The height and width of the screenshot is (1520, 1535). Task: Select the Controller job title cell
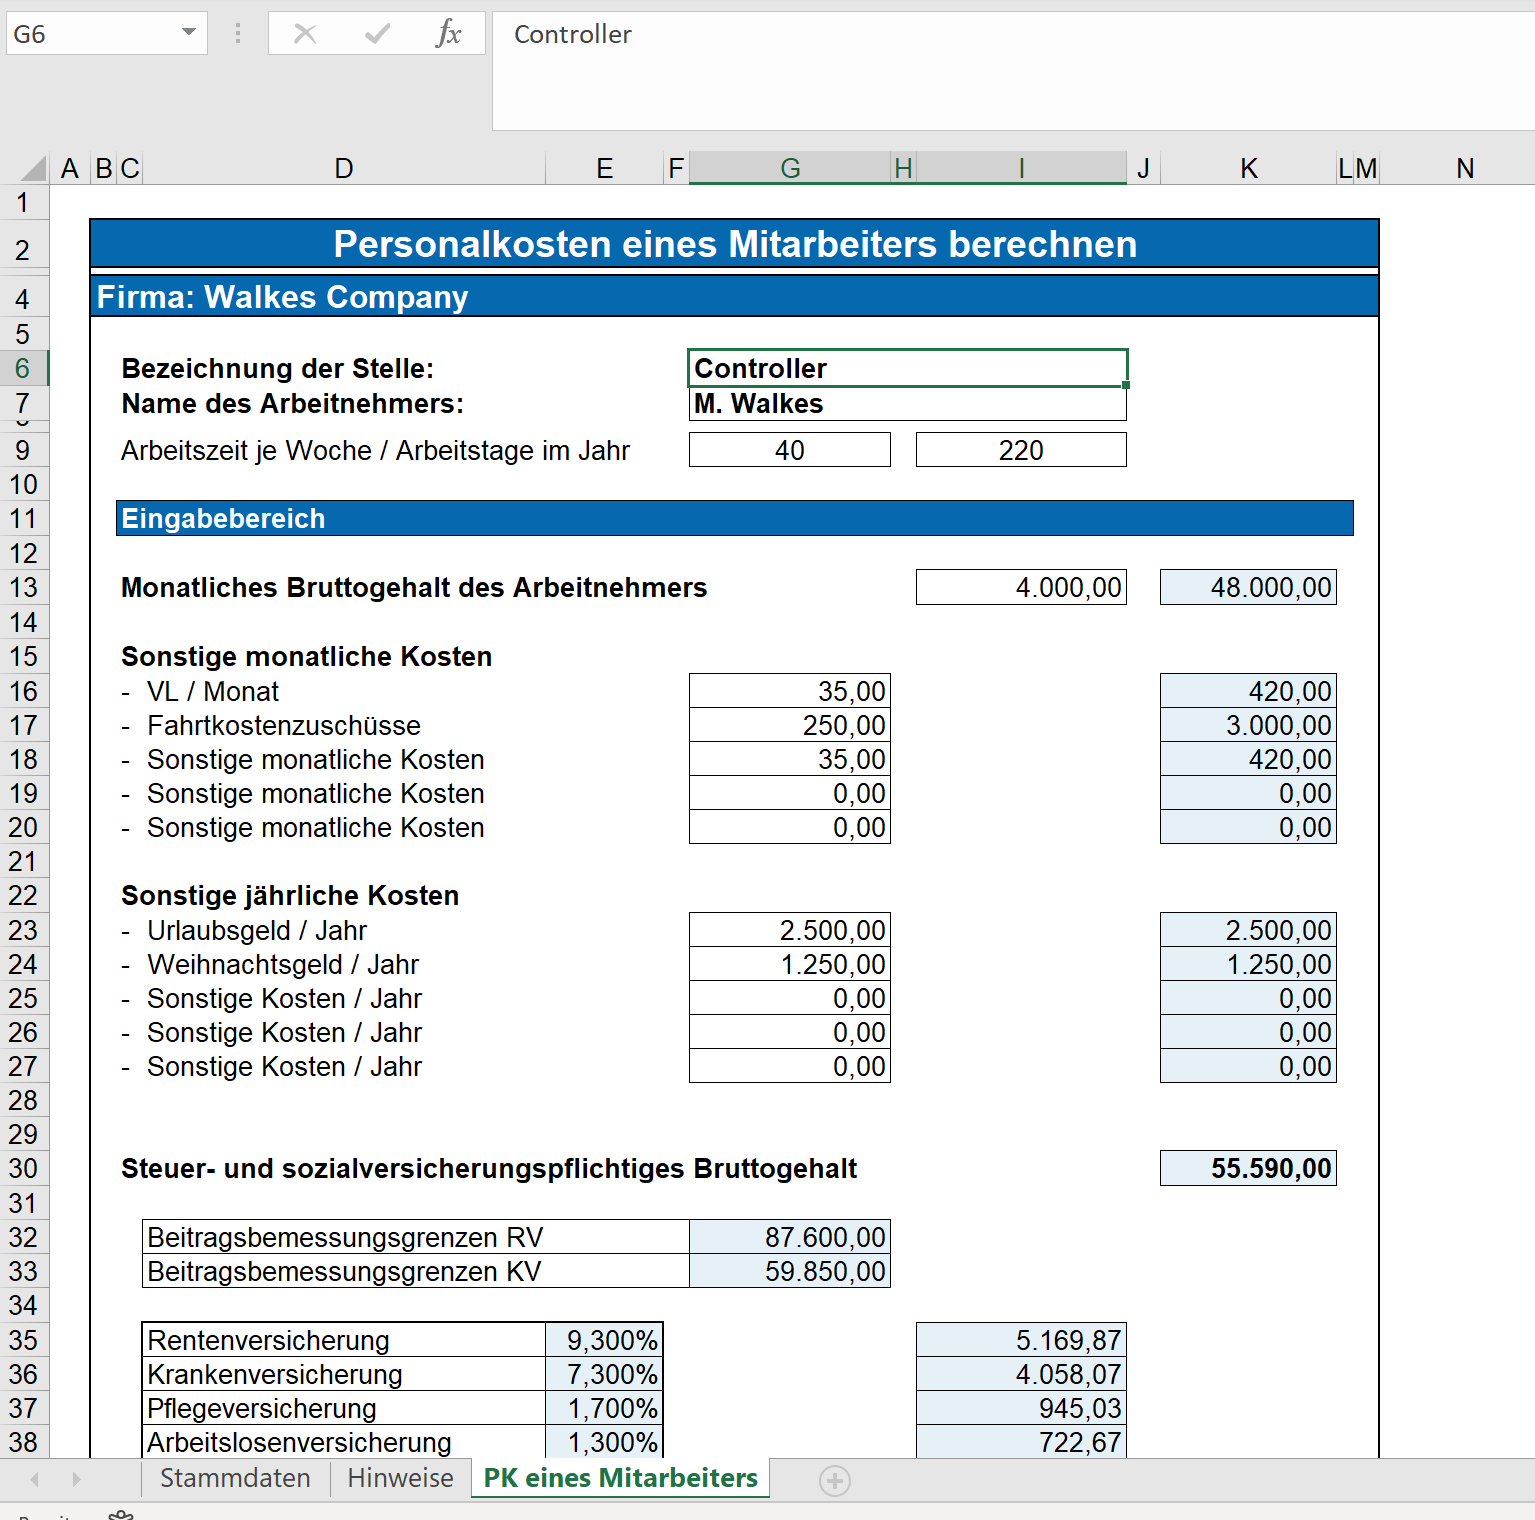coord(908,368)
